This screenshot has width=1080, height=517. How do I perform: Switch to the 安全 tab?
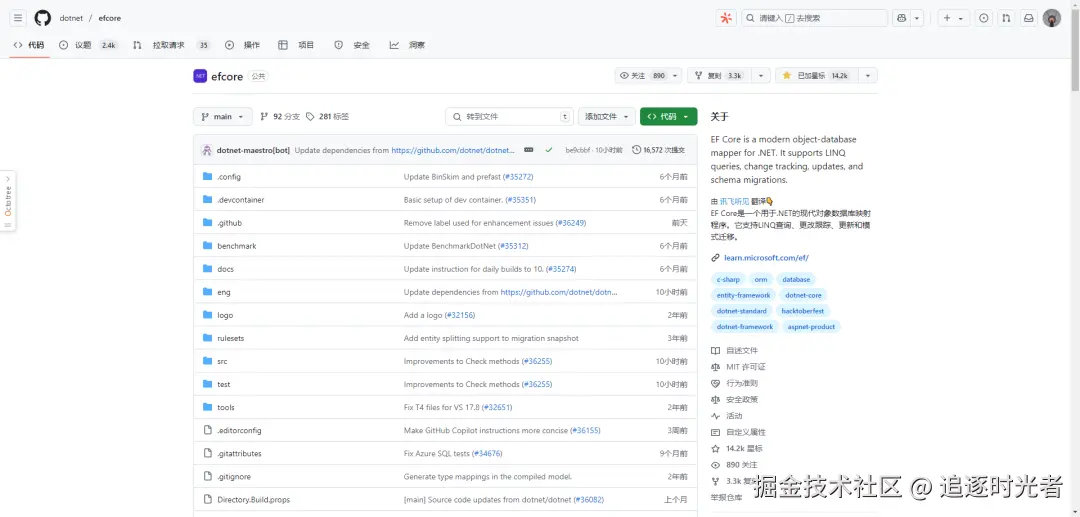(352, 45)
